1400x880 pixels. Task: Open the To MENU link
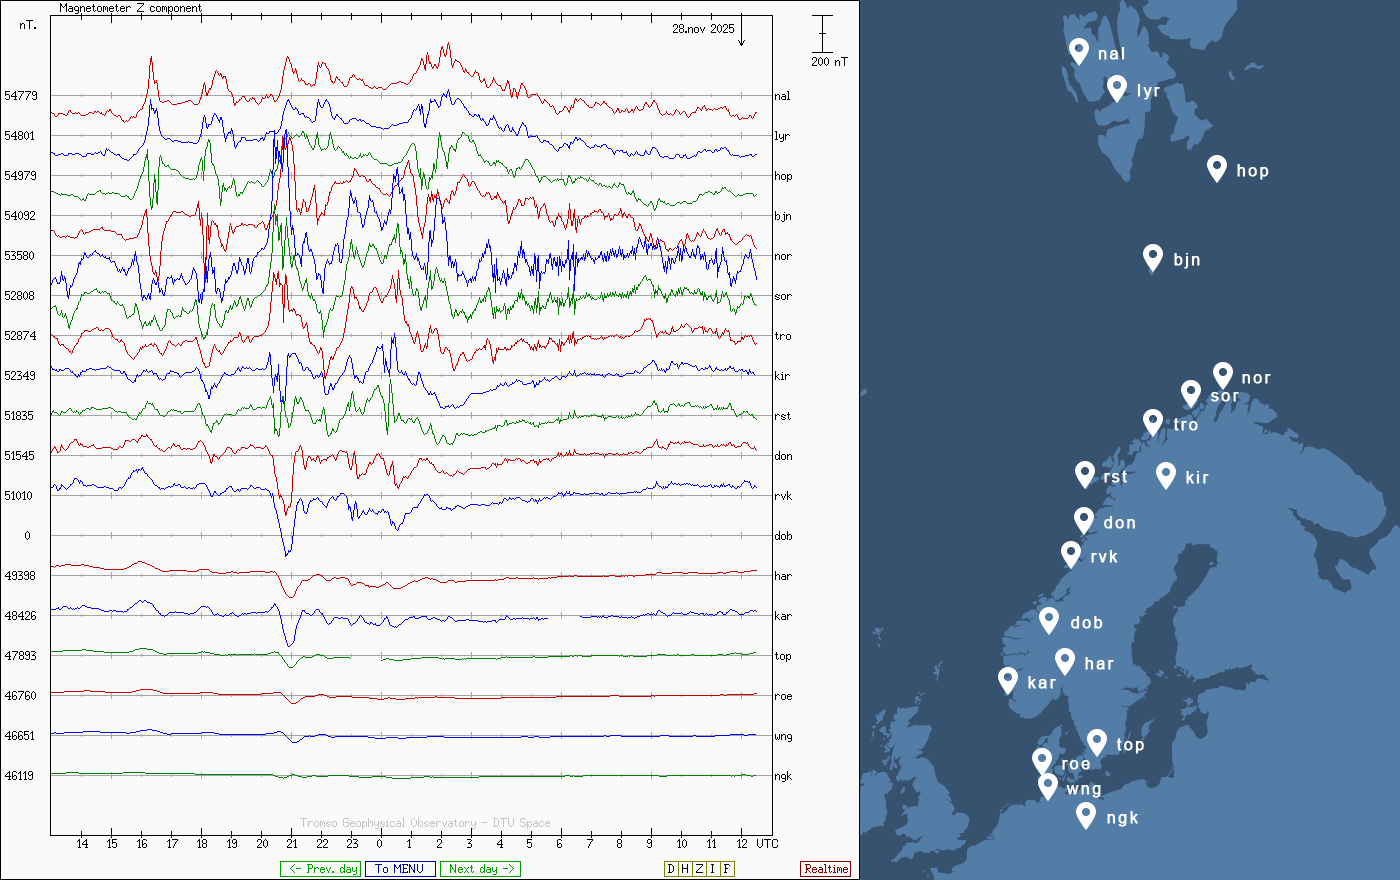(x=400, y=869)
